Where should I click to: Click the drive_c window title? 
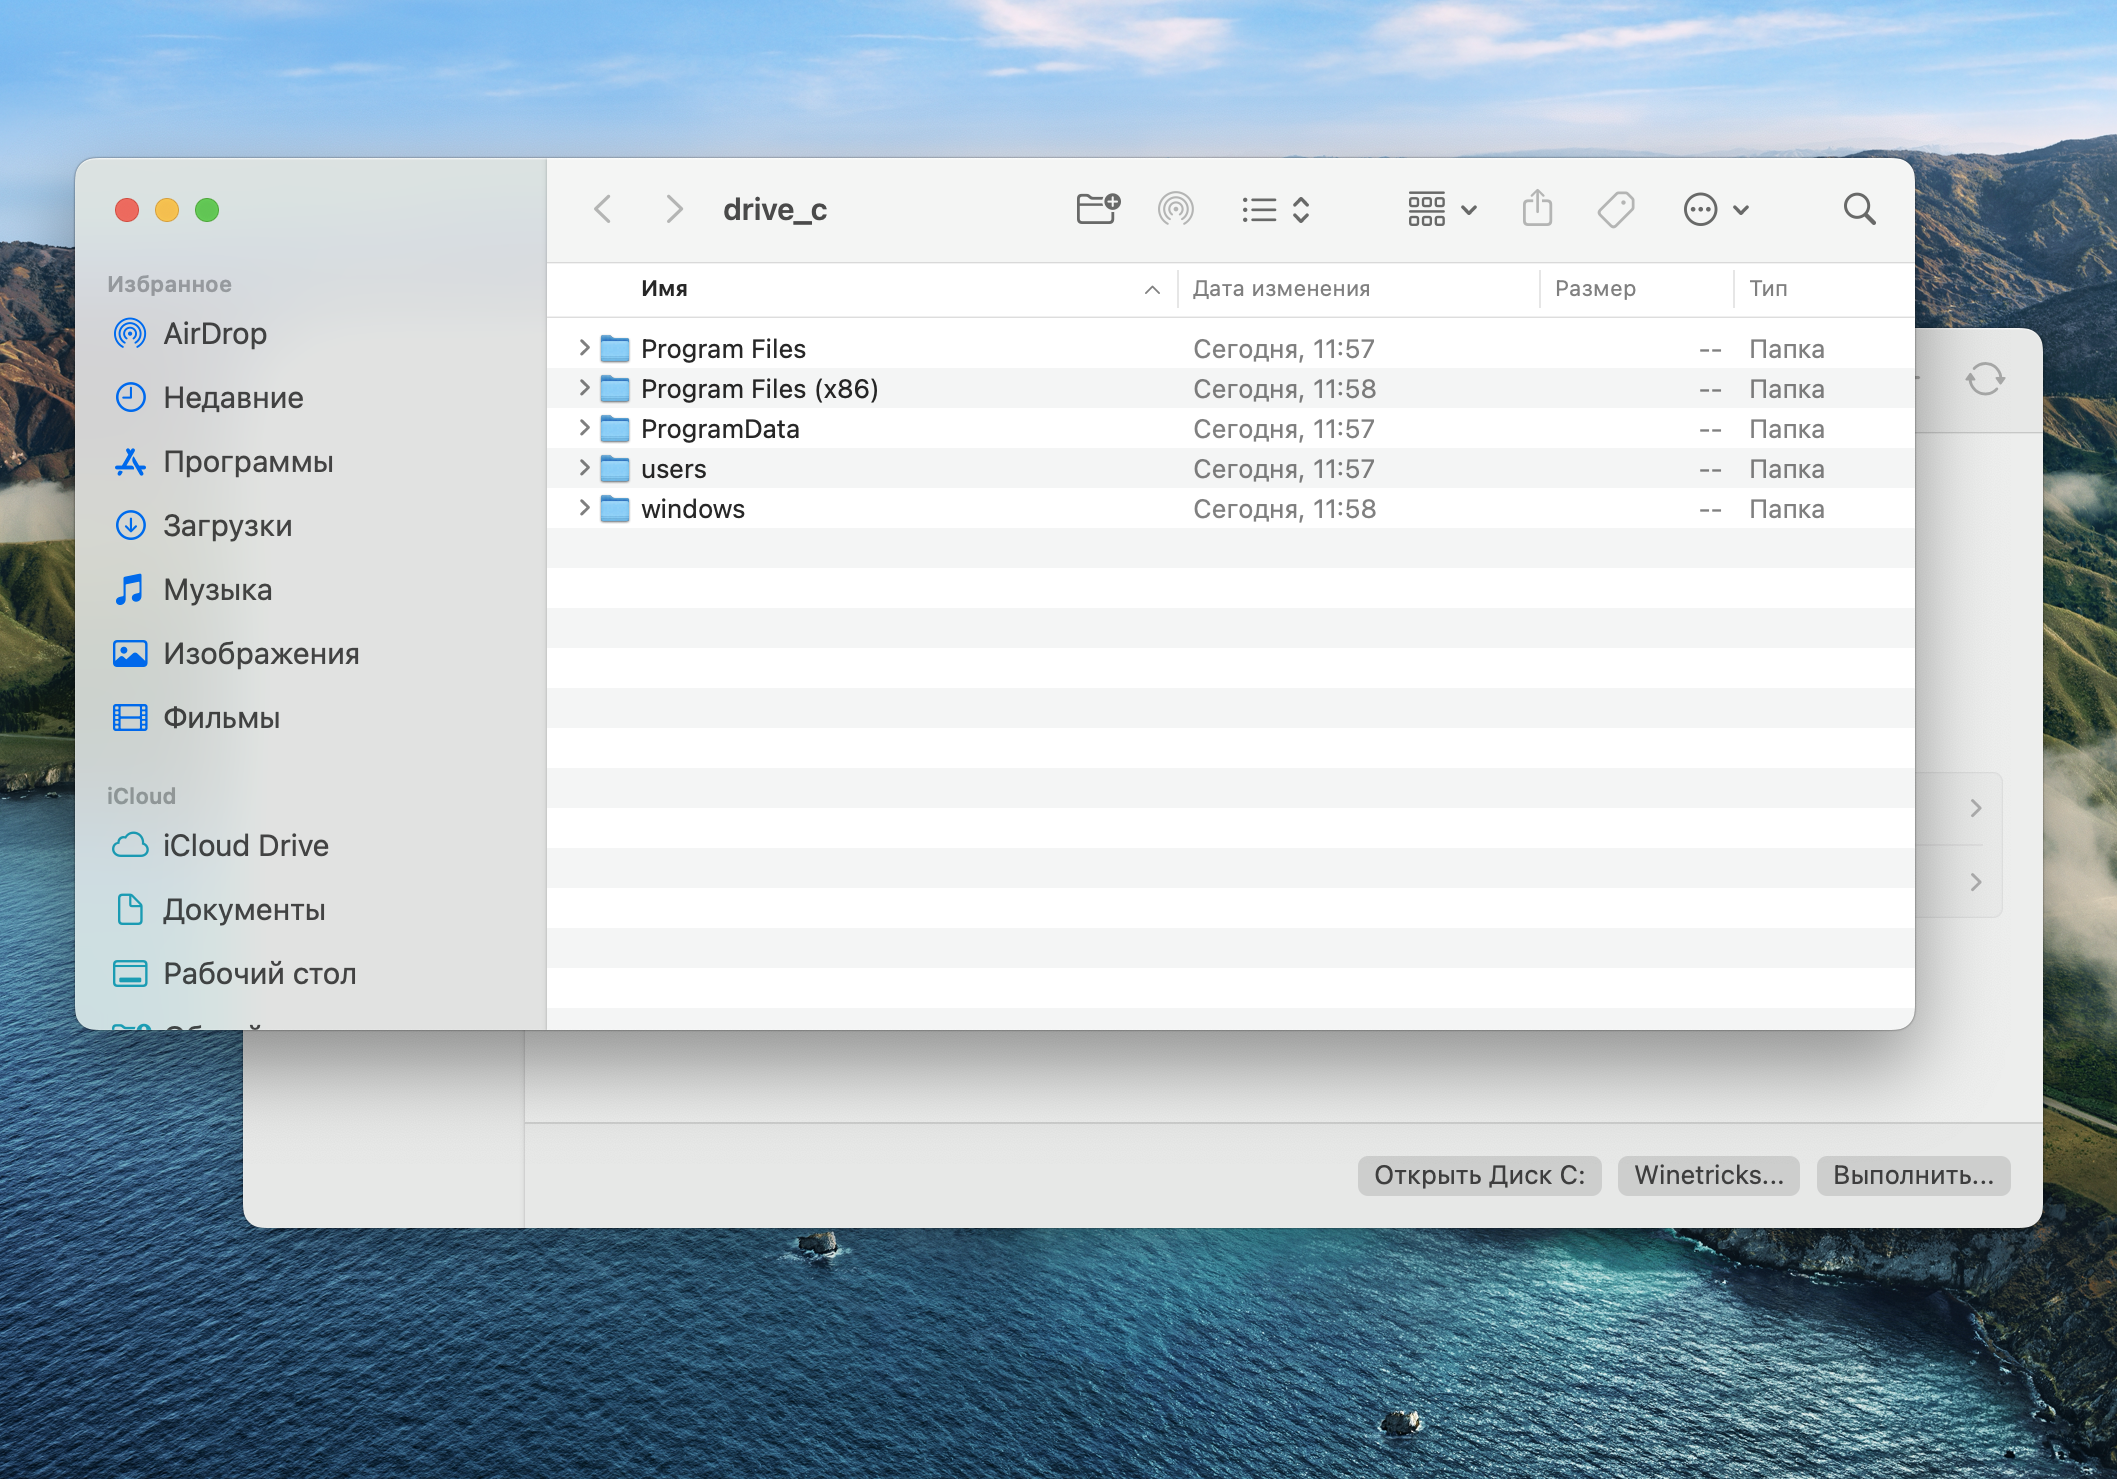(775, 210)
